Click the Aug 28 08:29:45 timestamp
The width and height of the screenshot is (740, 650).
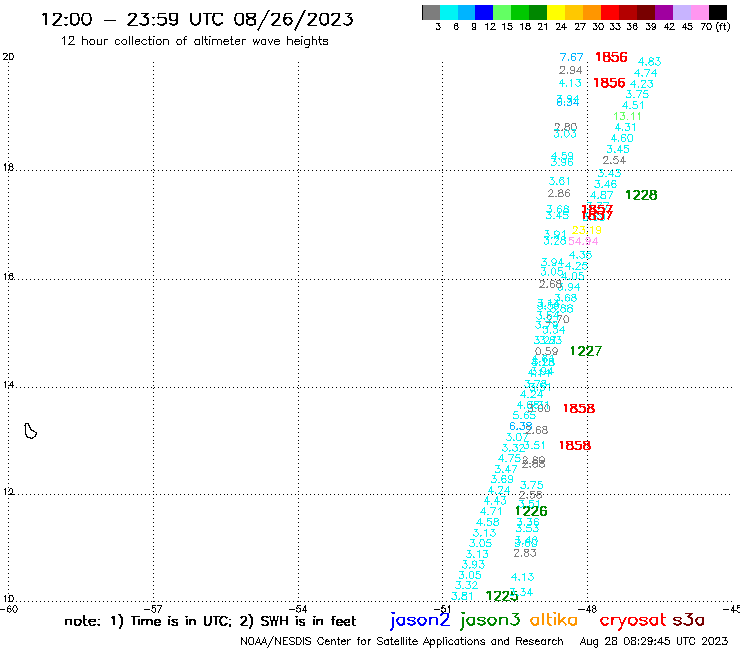tap(654, 641)
